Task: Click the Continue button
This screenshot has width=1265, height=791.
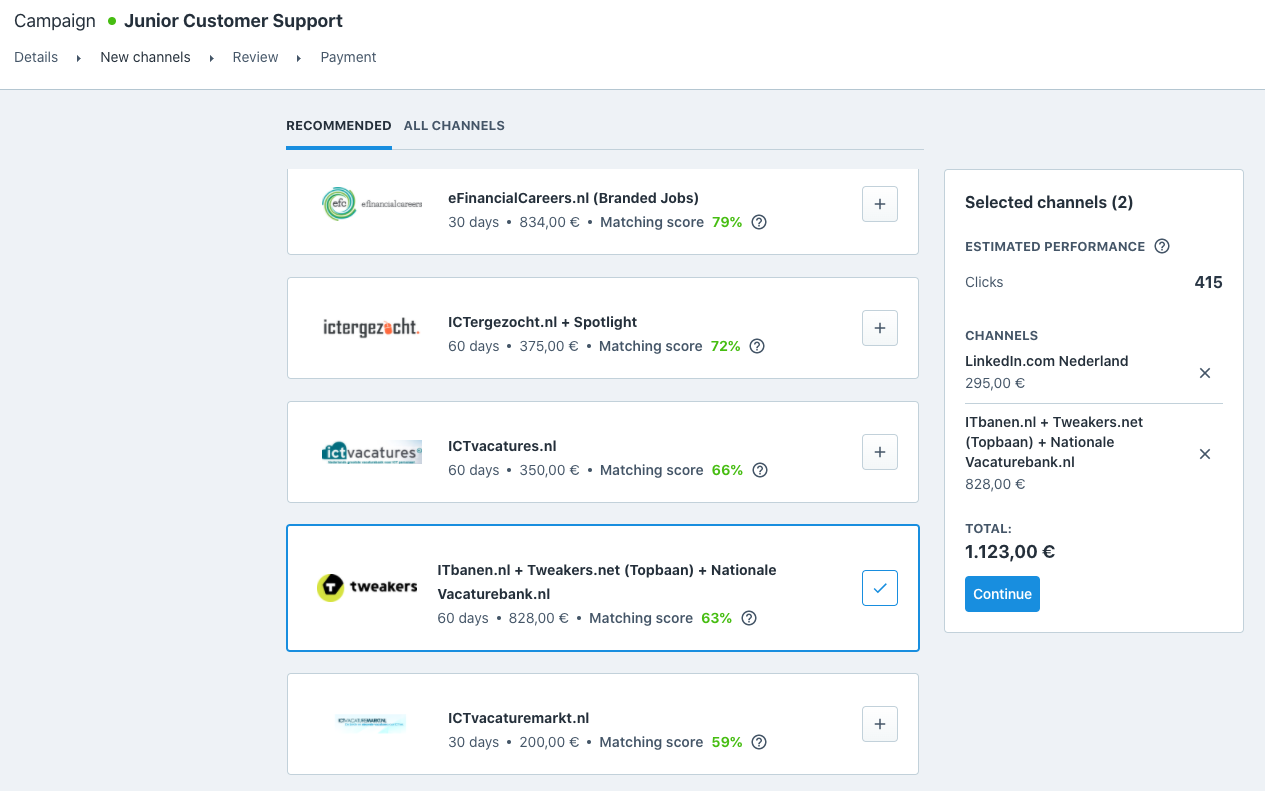Action: click(x=1002, y=594)
